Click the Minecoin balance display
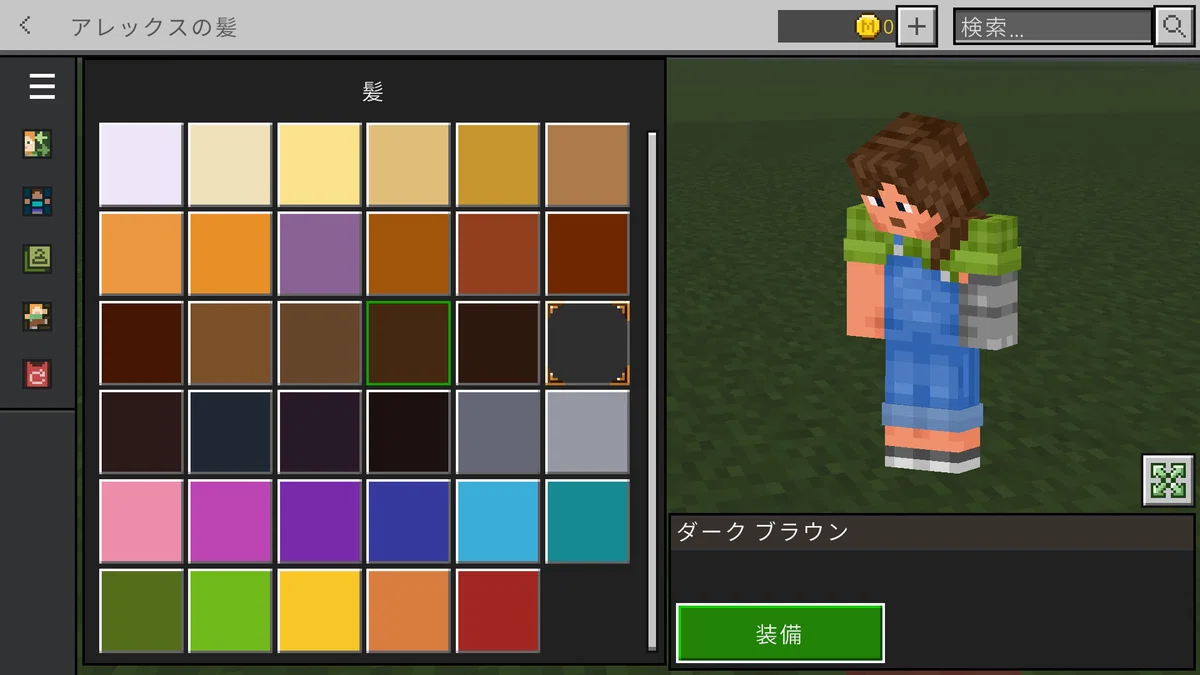 pos(836,27)
